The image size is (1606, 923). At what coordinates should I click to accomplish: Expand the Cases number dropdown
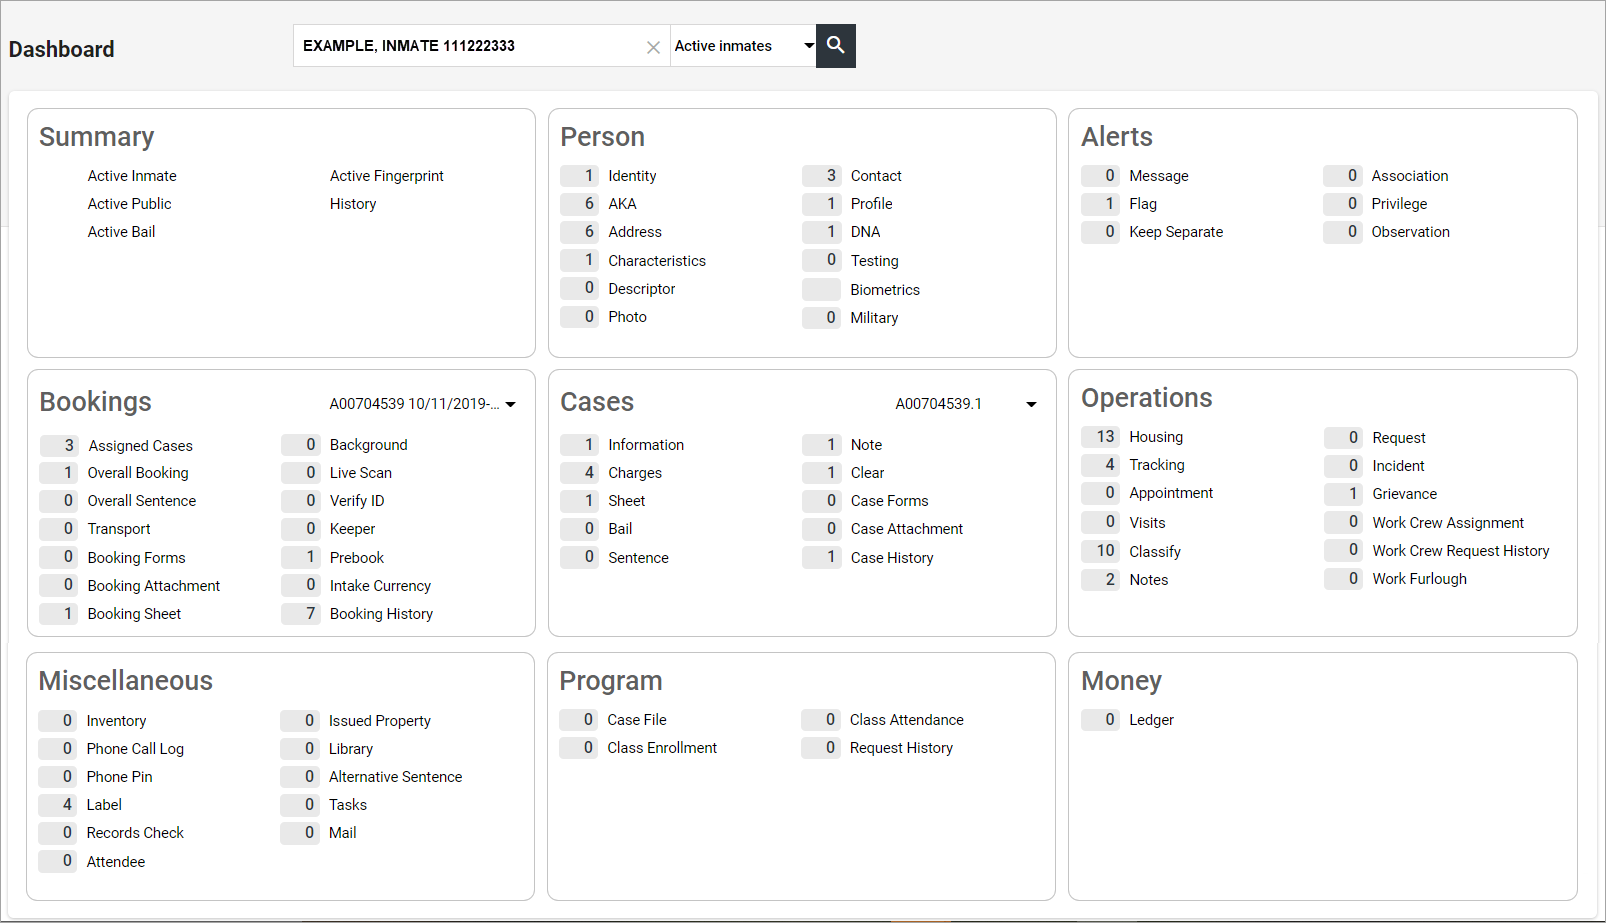point(965,404)
